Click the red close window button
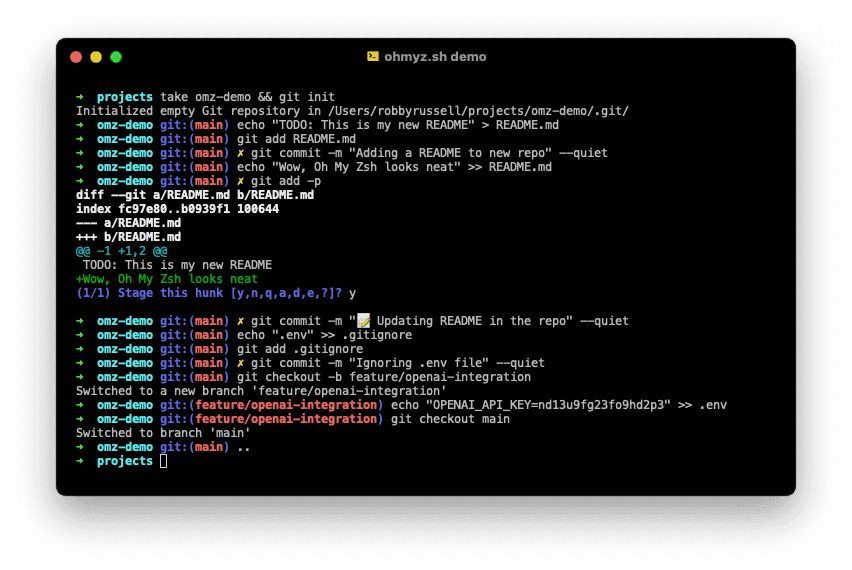 (x=76, y=57)
